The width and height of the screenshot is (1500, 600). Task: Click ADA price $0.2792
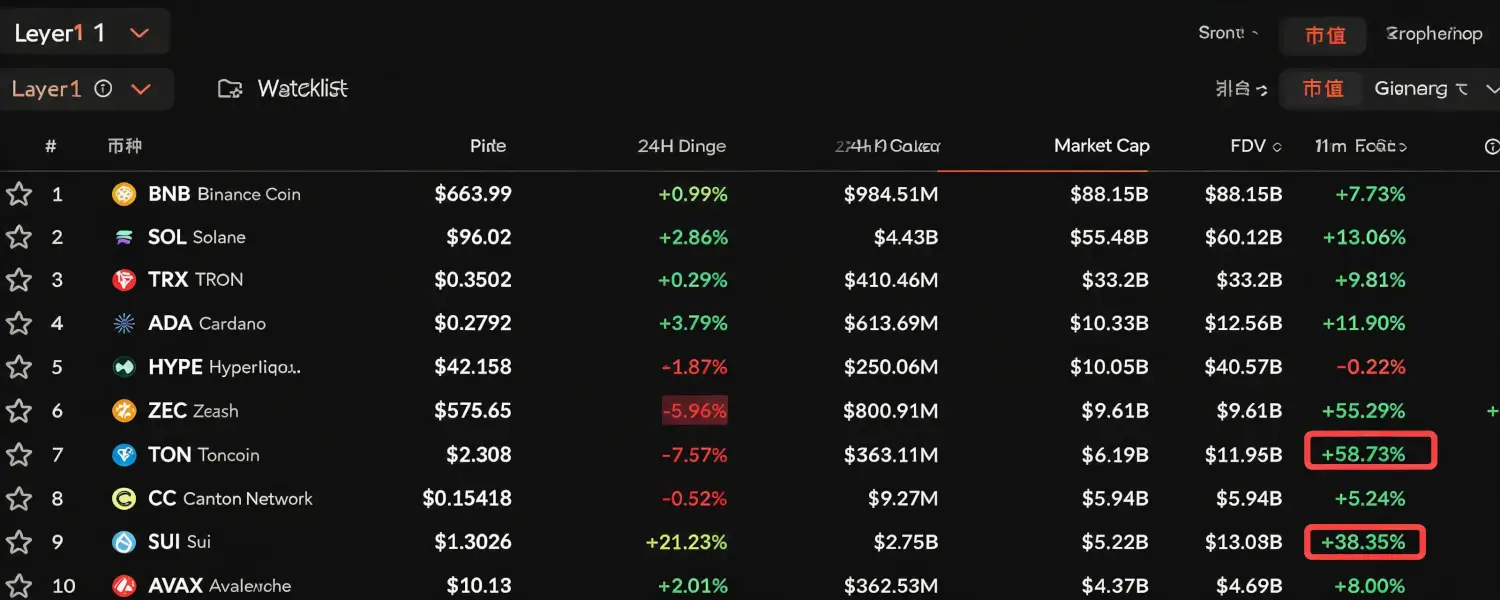point(473,323)
